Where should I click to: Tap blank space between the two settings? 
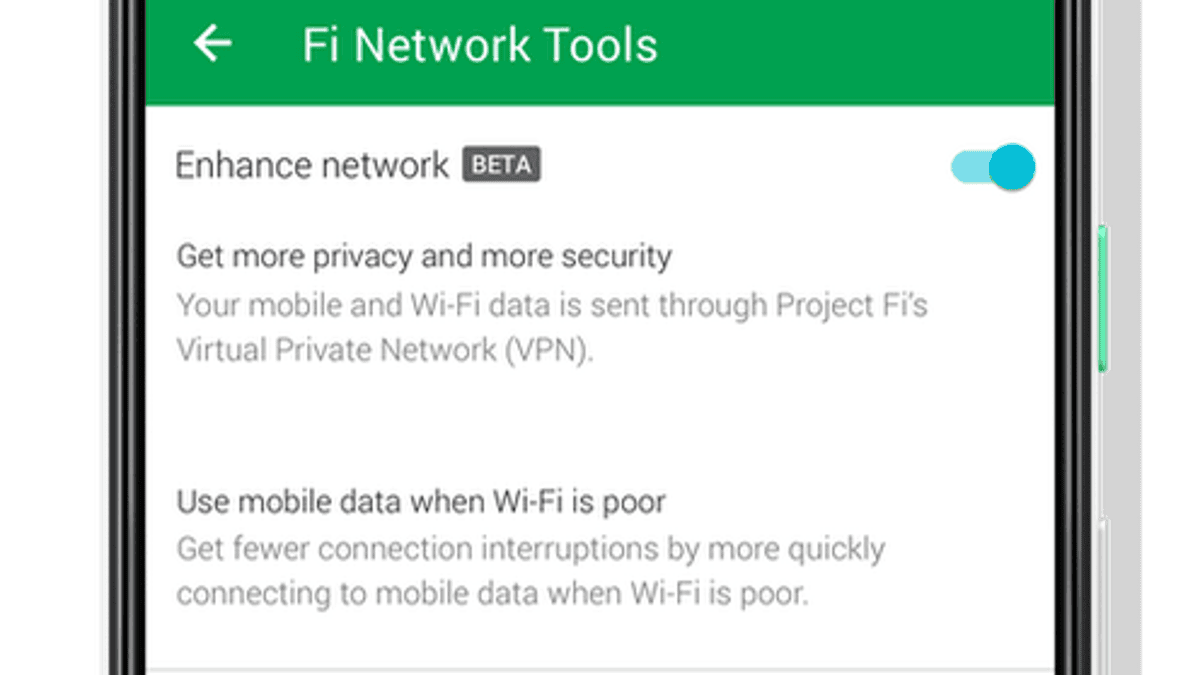[600, 427]
